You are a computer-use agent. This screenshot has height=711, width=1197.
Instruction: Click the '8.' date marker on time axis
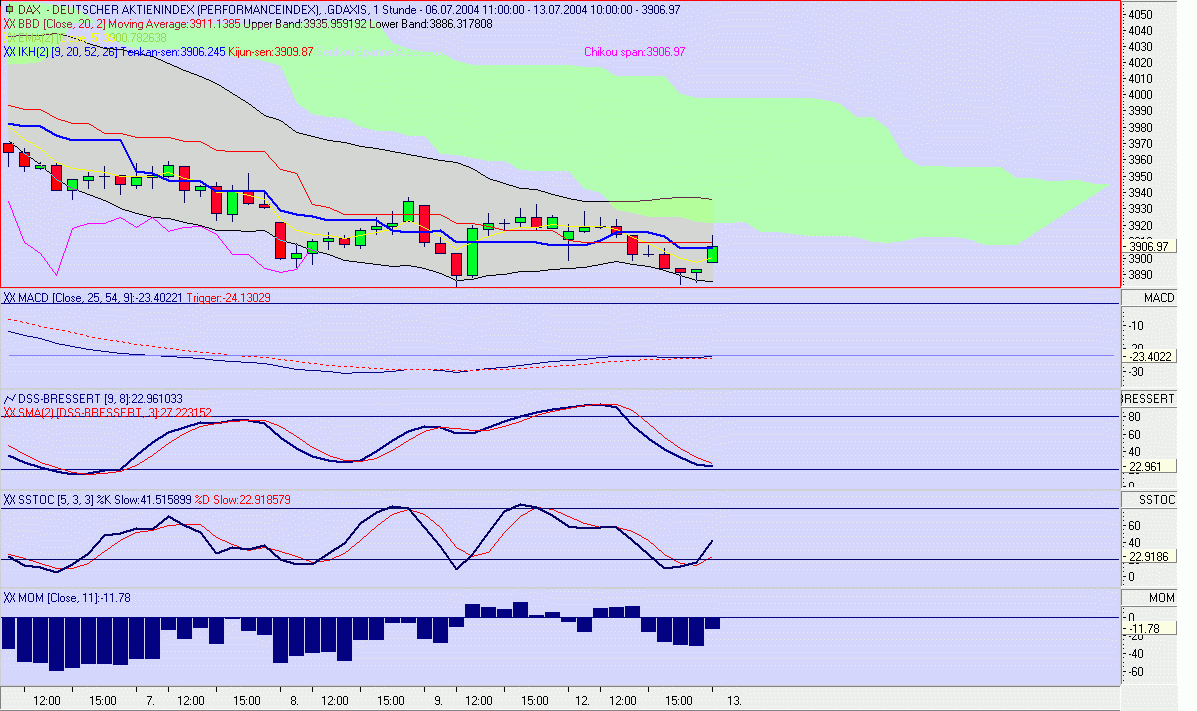[x=294, y=700]
